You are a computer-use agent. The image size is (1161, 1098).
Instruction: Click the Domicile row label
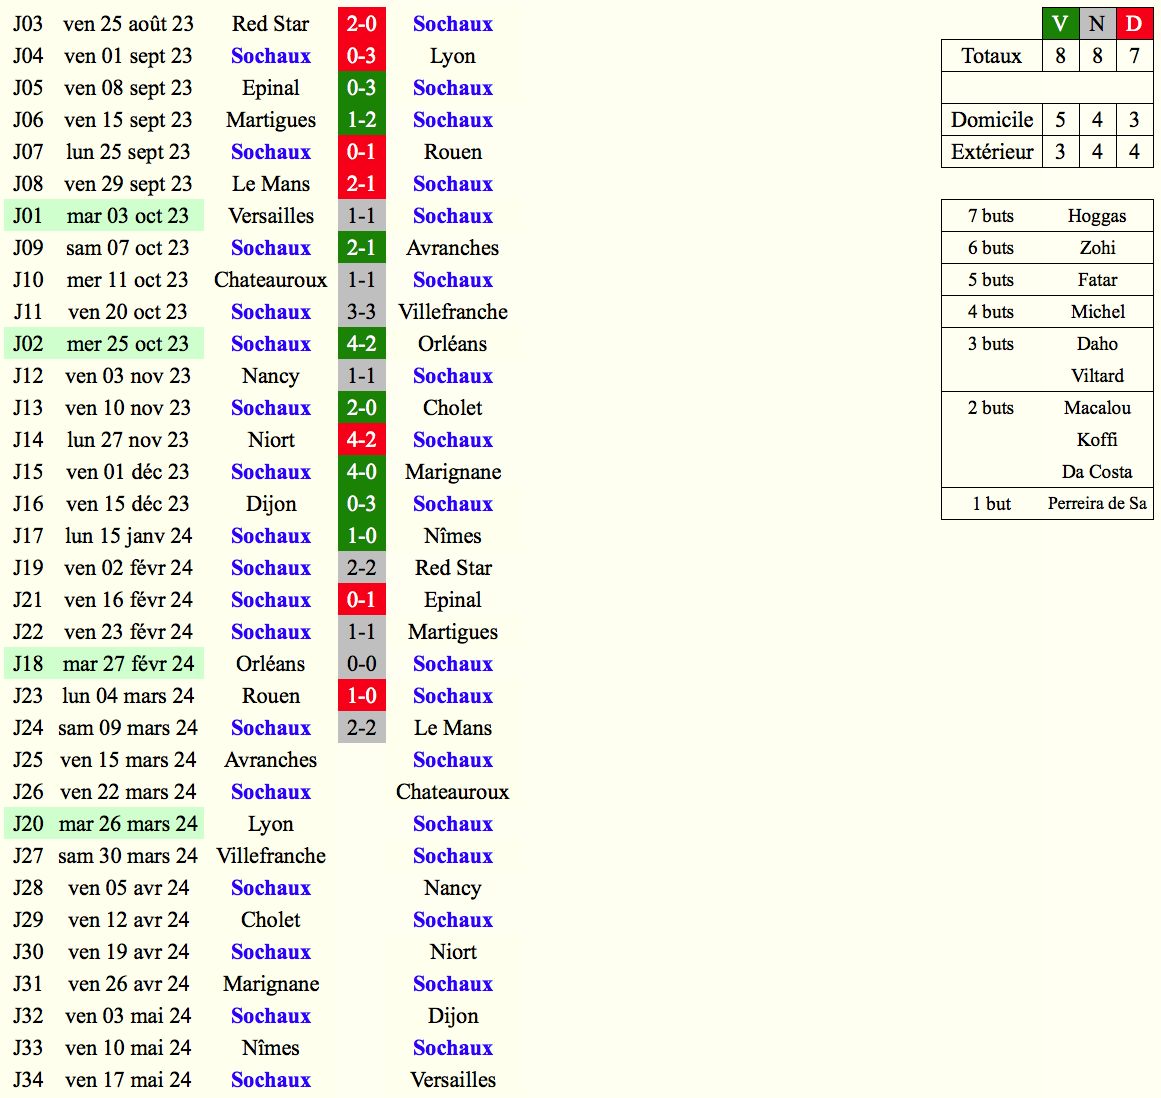coord(991,119)
